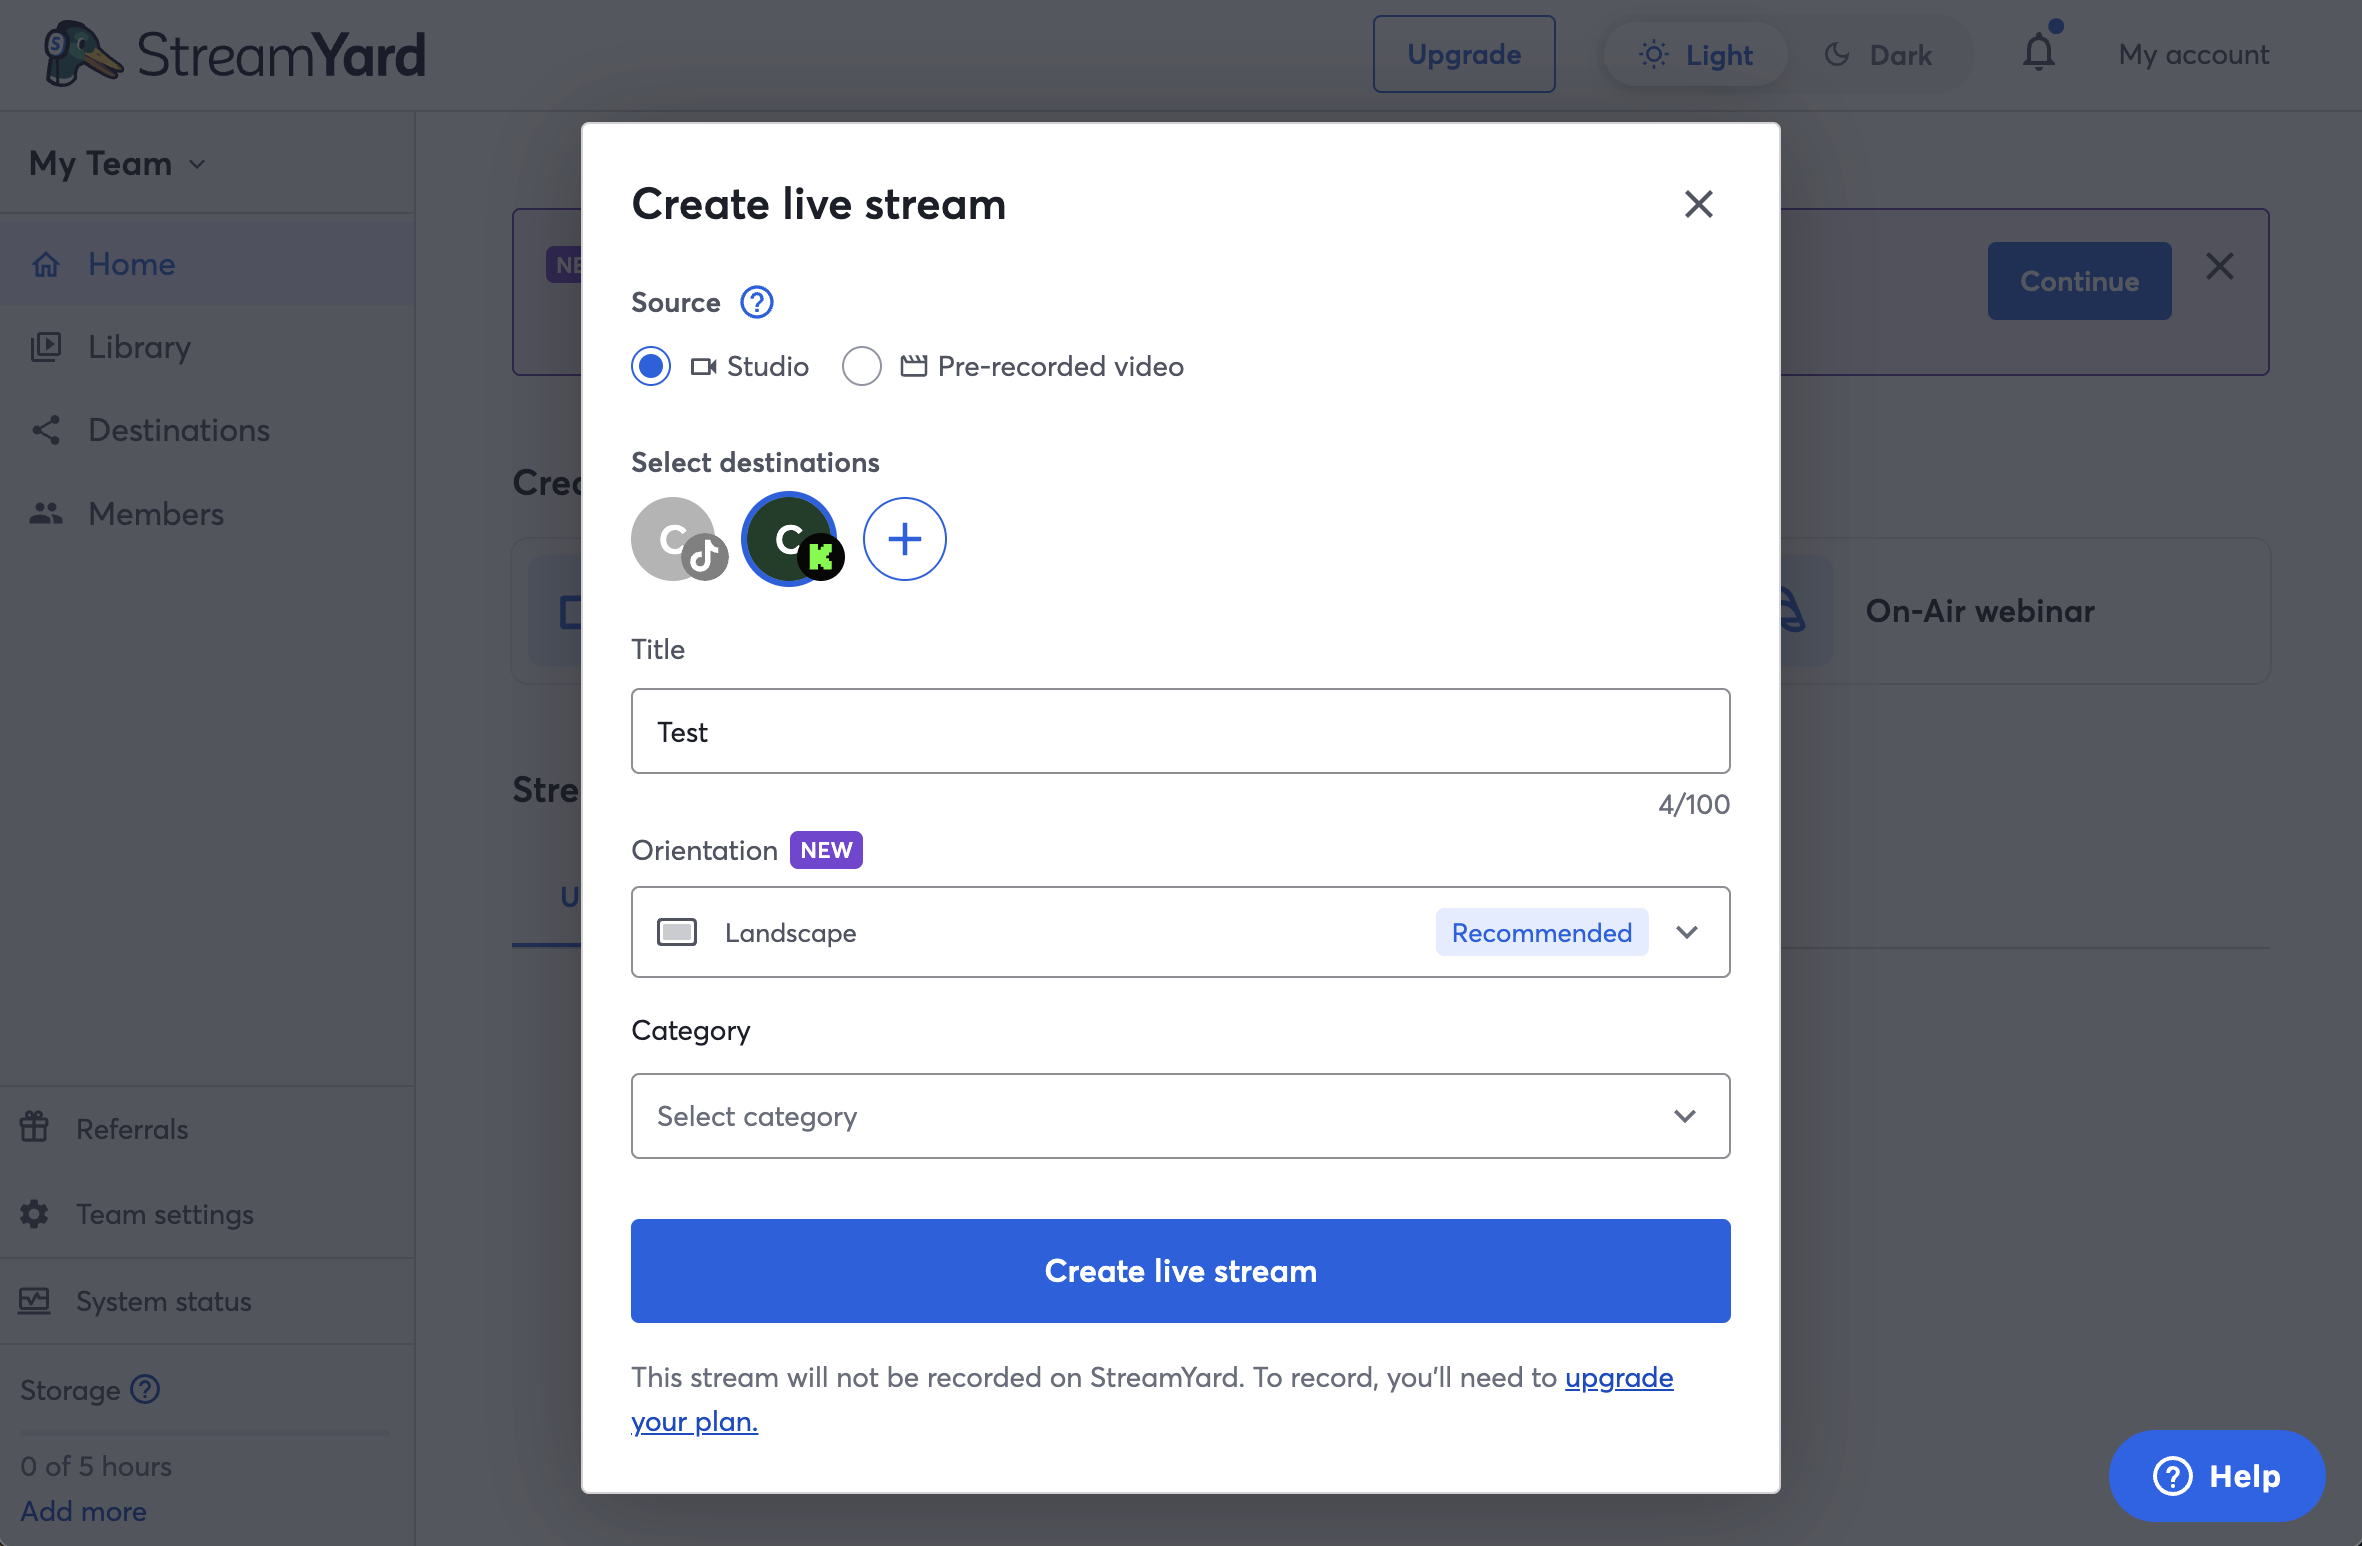Open notifications bell icon
2362x1546 pixels.
[x=2038, y=51]
